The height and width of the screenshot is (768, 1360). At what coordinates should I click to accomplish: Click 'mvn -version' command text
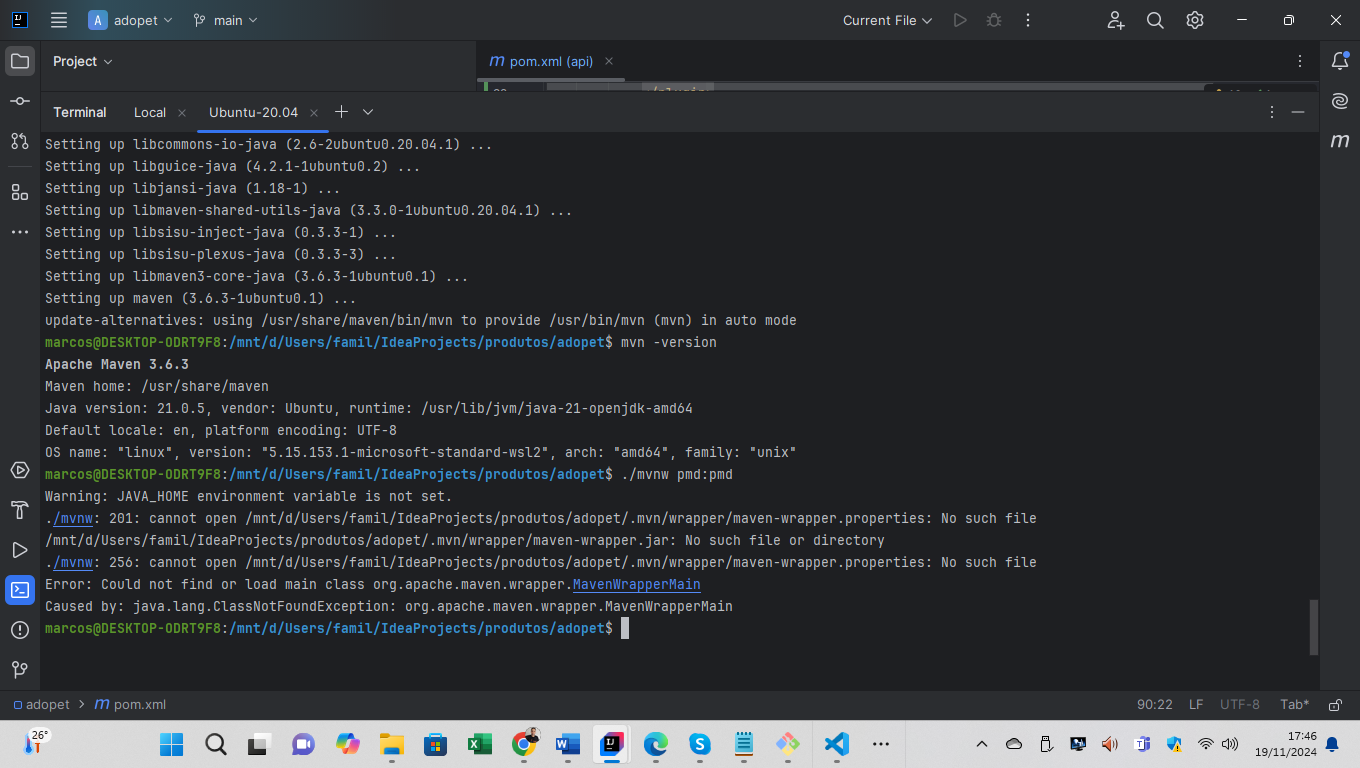coord(669,342)
